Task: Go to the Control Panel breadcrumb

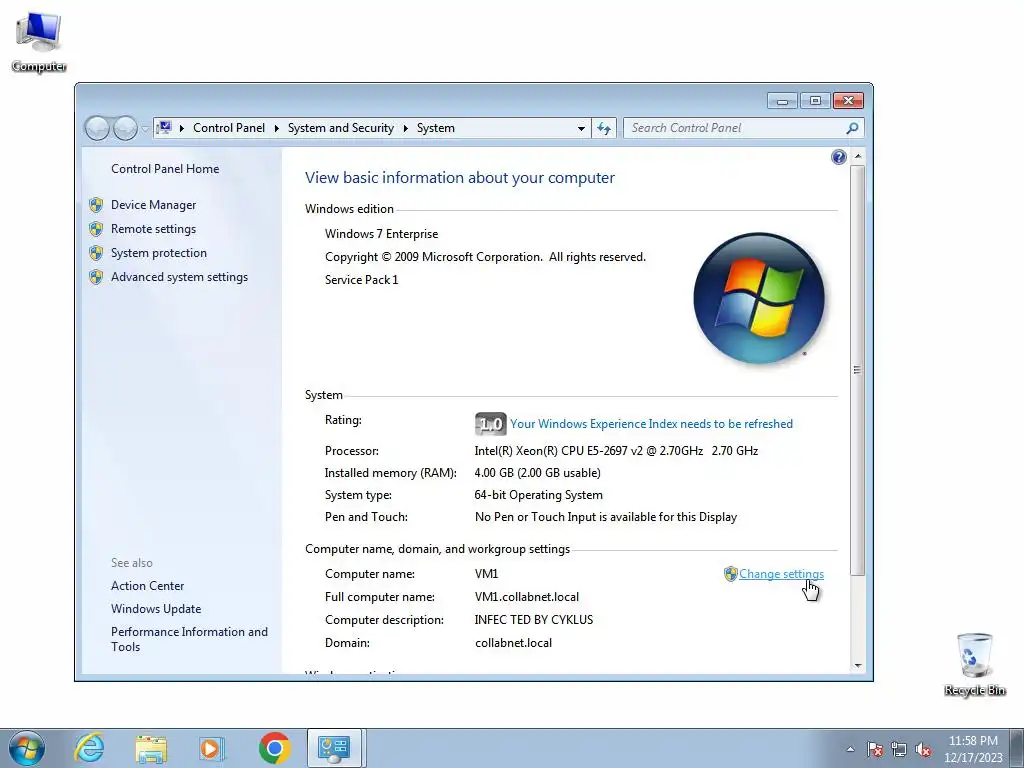Action: click(229, 128)
